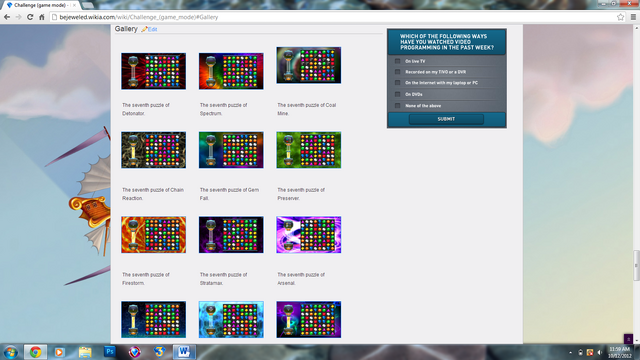Select the Challenge (game mode) browser tab

click(41, 5)
